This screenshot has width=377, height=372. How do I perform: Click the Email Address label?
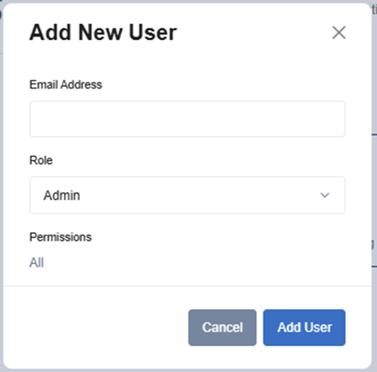coord(66,85)
